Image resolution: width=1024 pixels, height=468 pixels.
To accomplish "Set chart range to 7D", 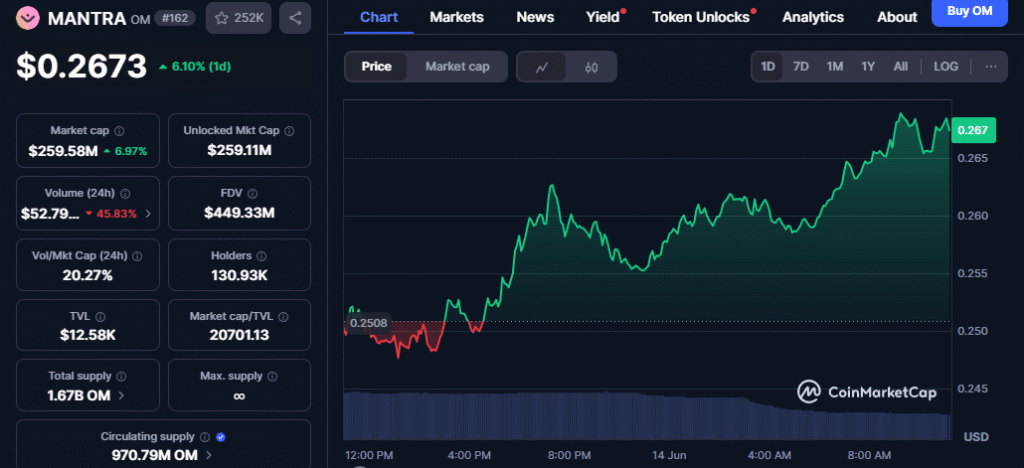I will 801,67.
